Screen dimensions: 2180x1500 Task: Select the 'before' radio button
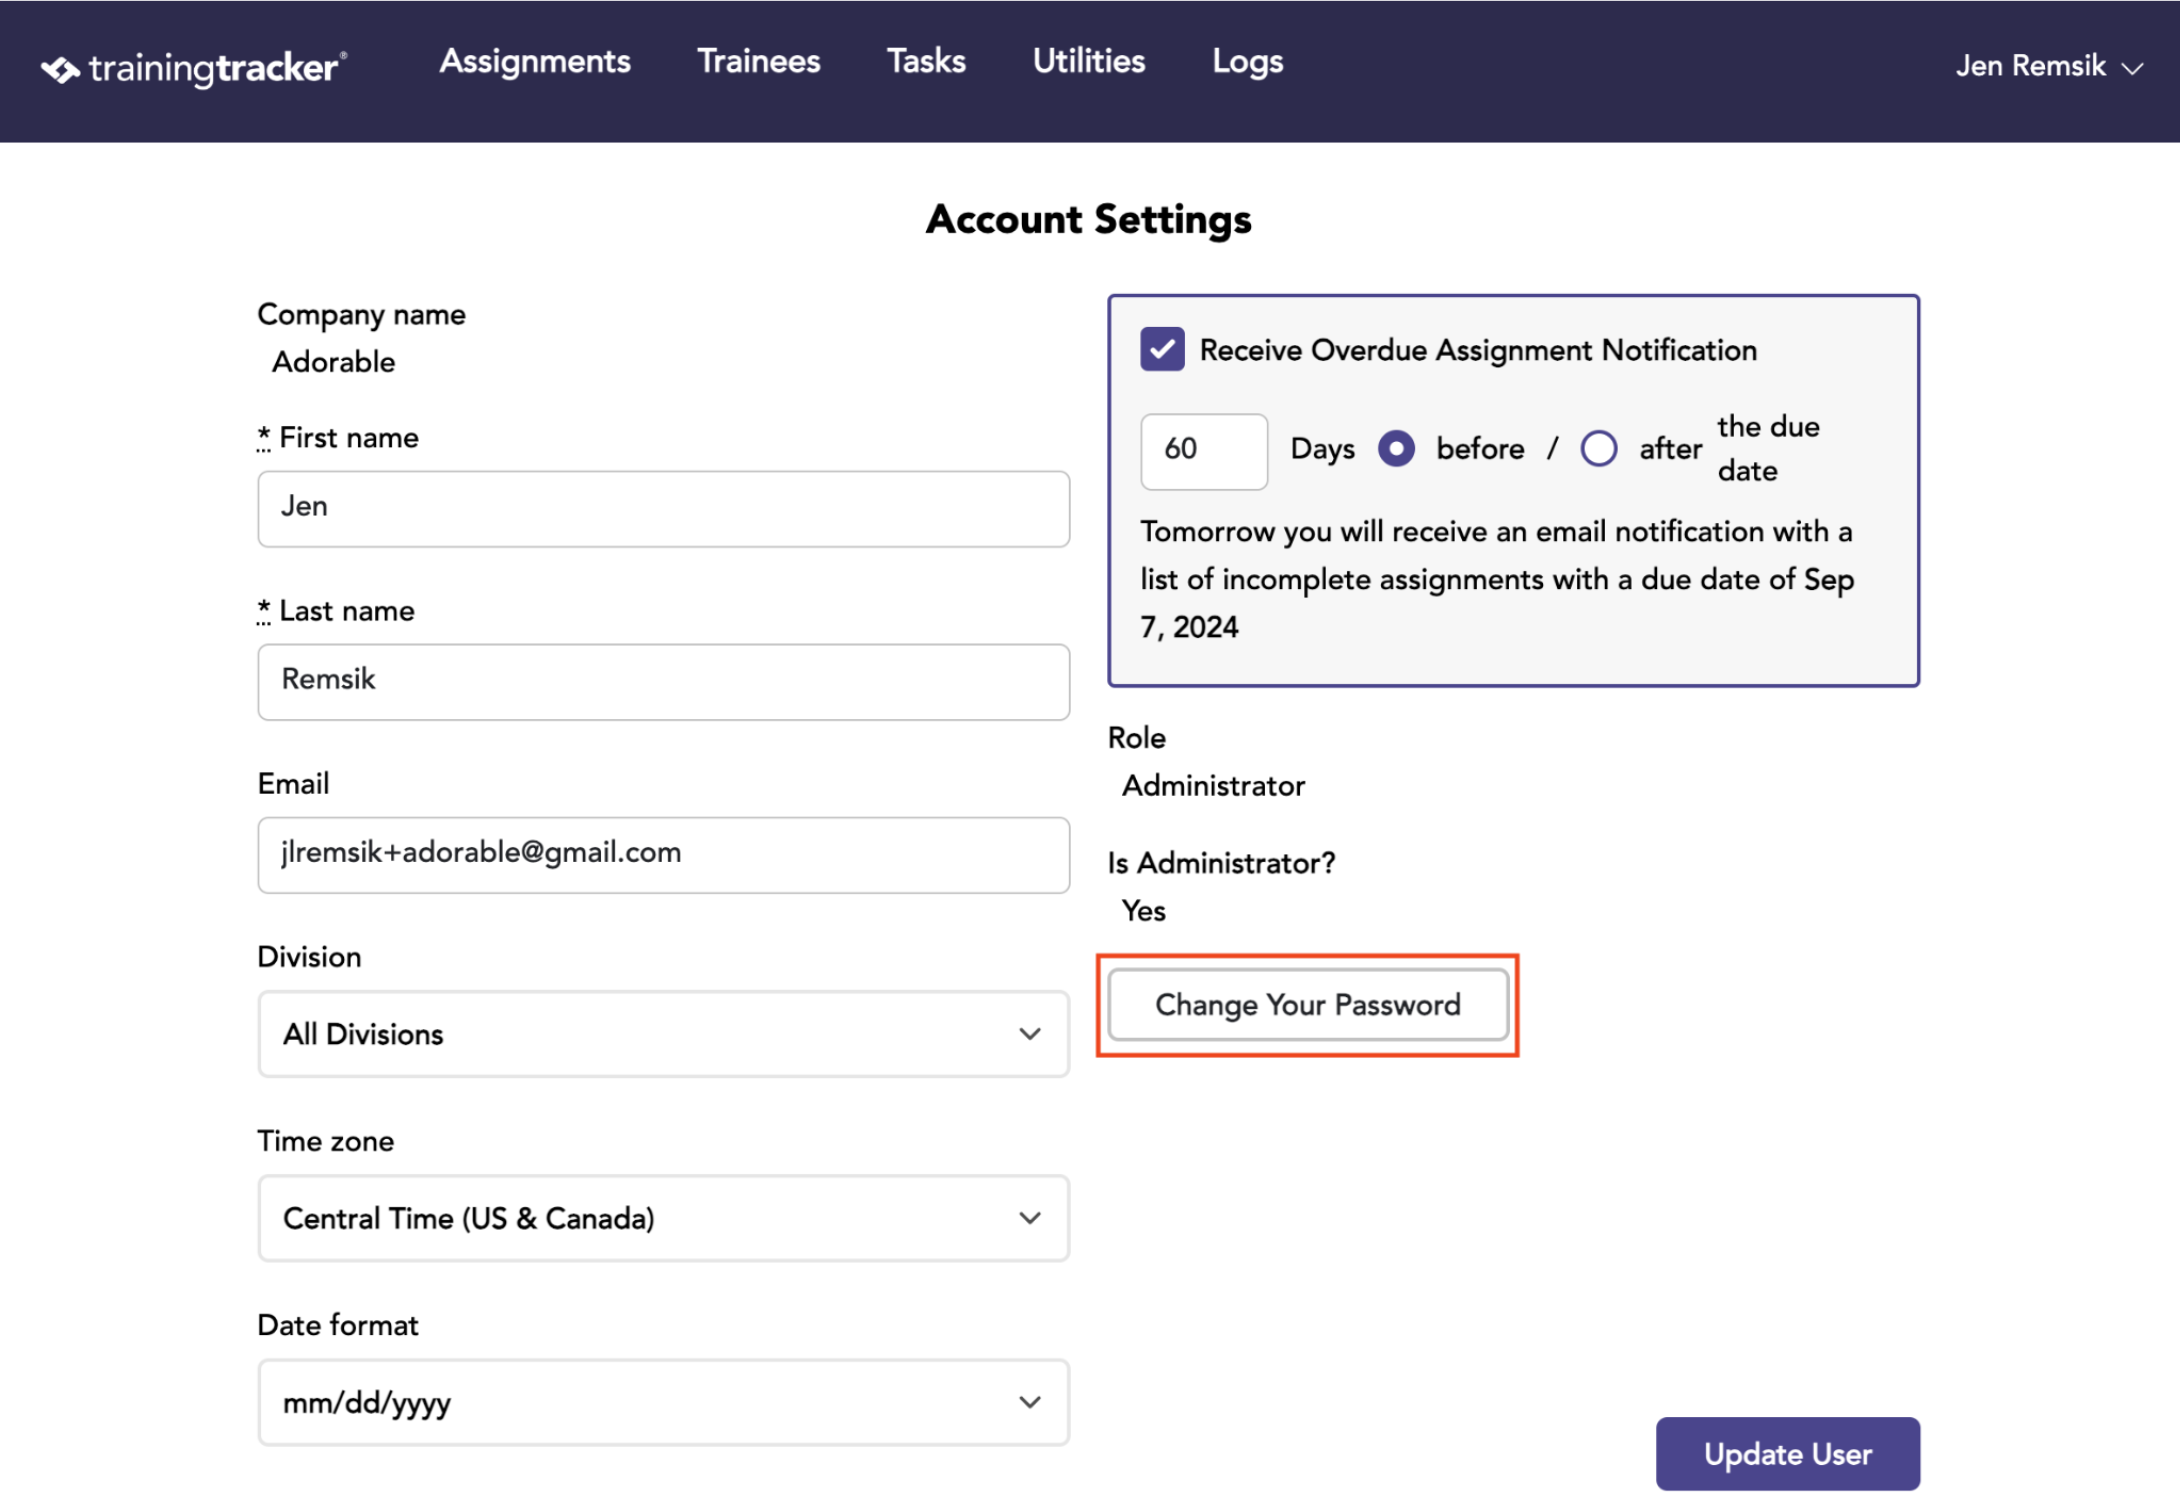pyautogui.click(x=1397, y=448)
